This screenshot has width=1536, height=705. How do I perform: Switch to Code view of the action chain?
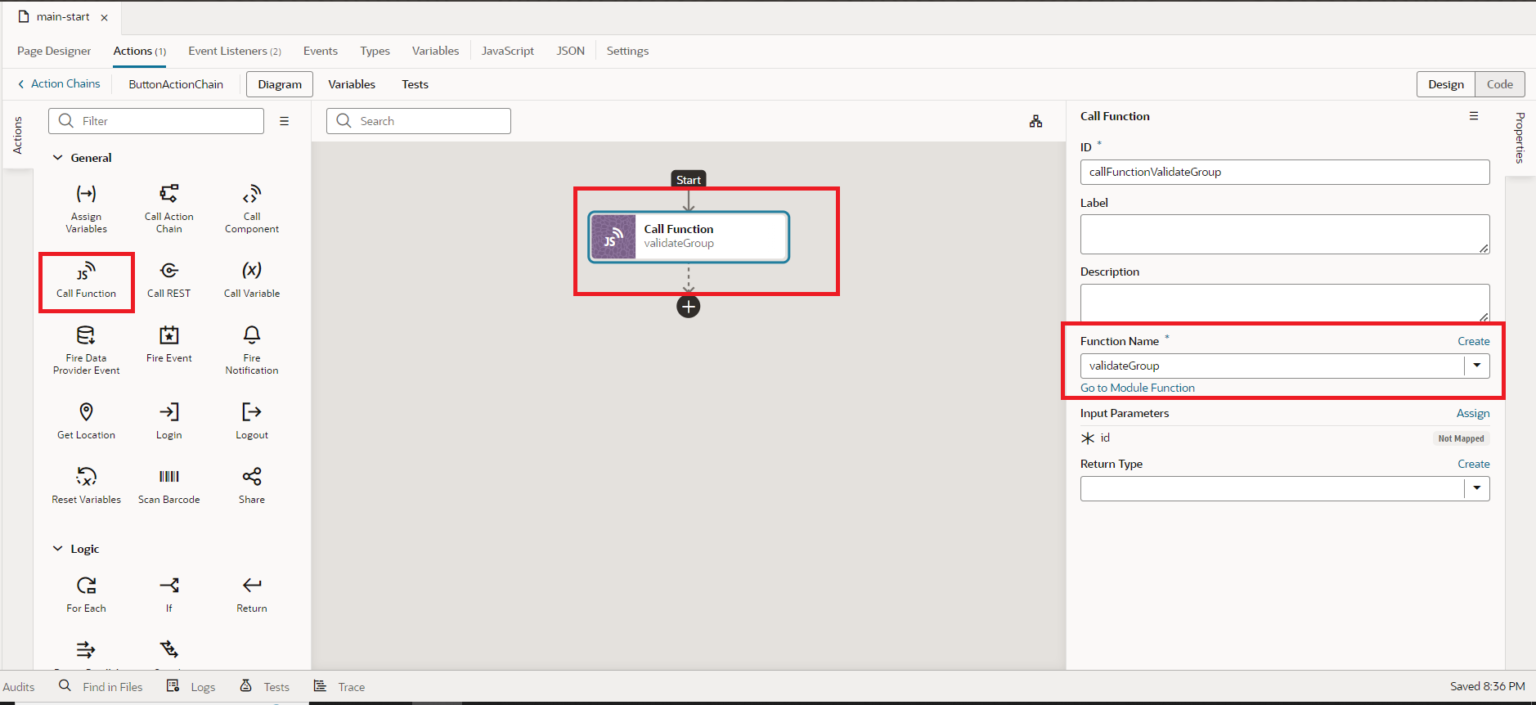click(1498, 84)
